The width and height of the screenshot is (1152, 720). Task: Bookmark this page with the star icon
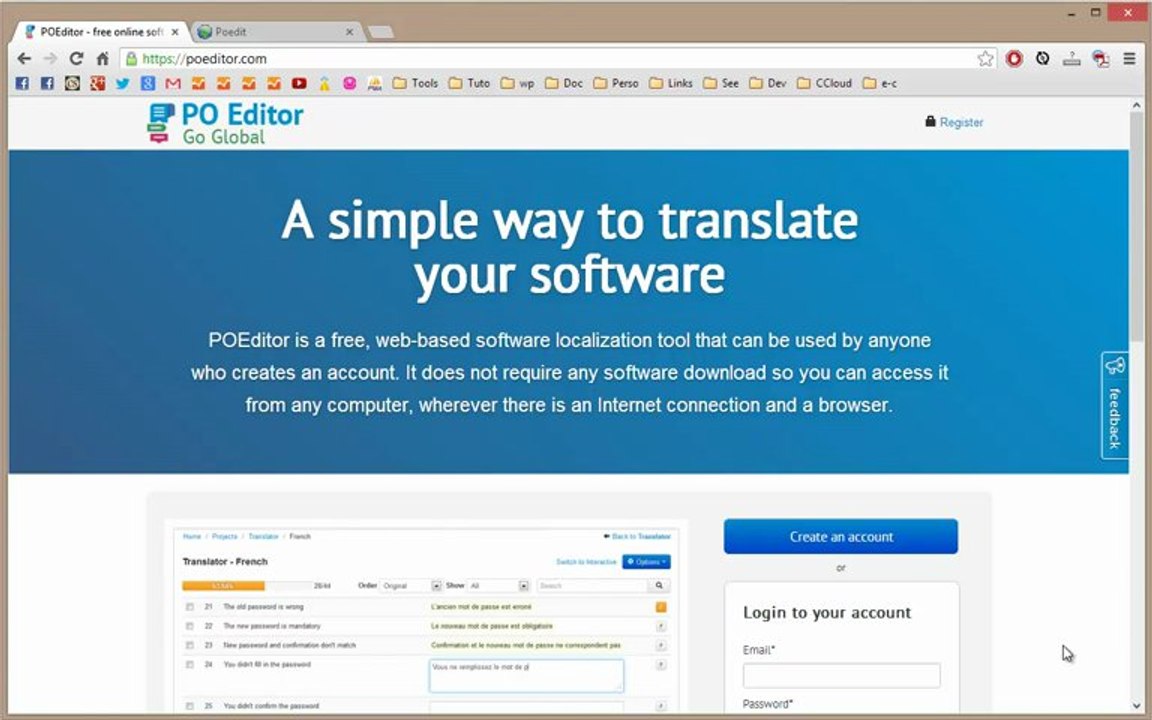pos(985,59)
